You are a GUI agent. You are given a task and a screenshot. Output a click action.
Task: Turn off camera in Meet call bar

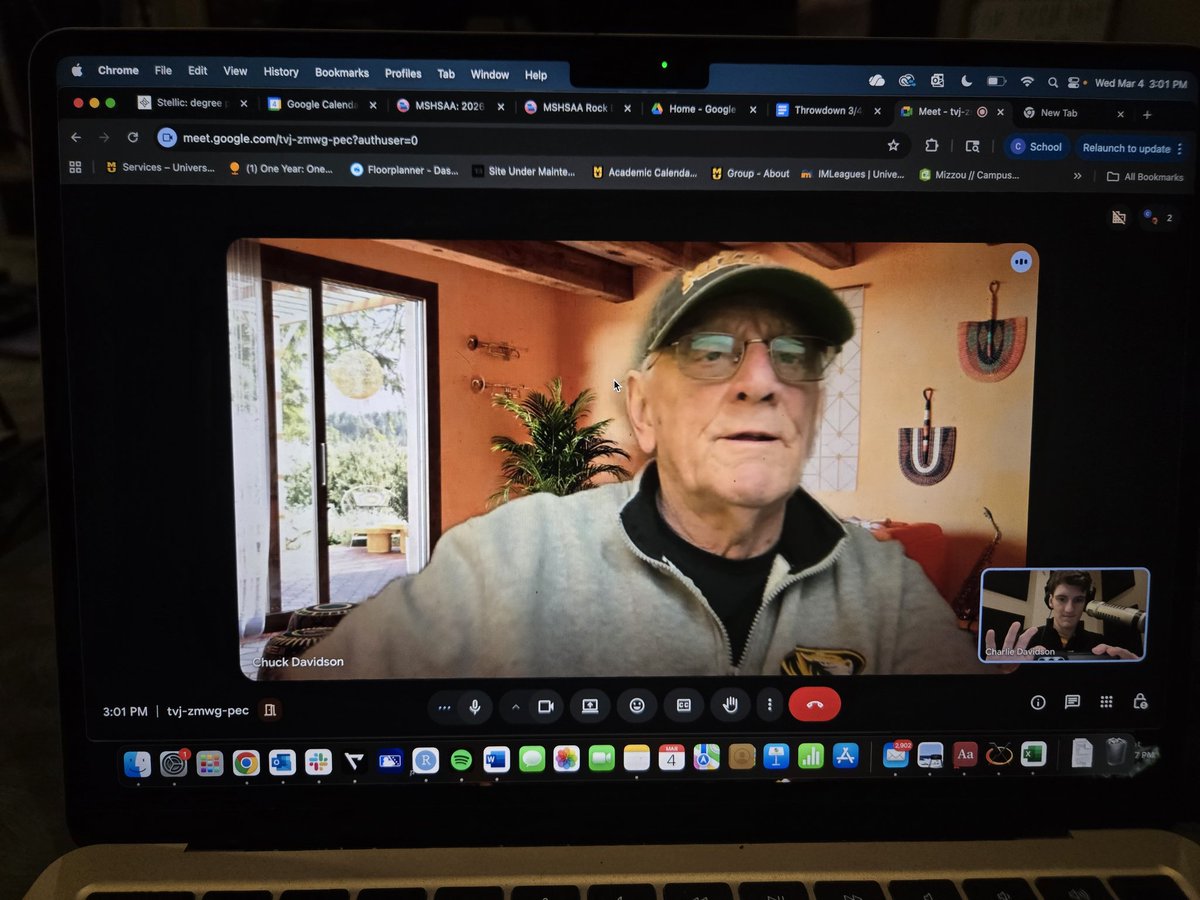[x=545, y=706]
